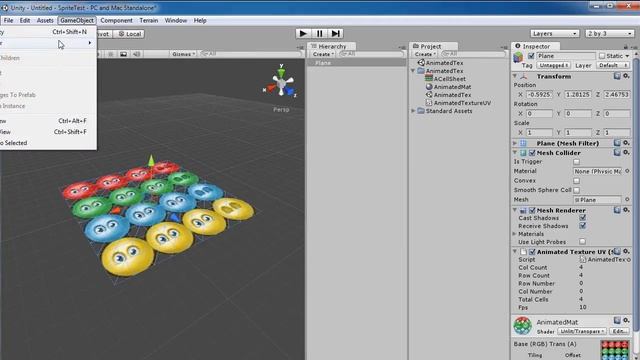Click the AnimatedMat material preview sphere
Screen dimensions: 640x360
tap(522, 326)
